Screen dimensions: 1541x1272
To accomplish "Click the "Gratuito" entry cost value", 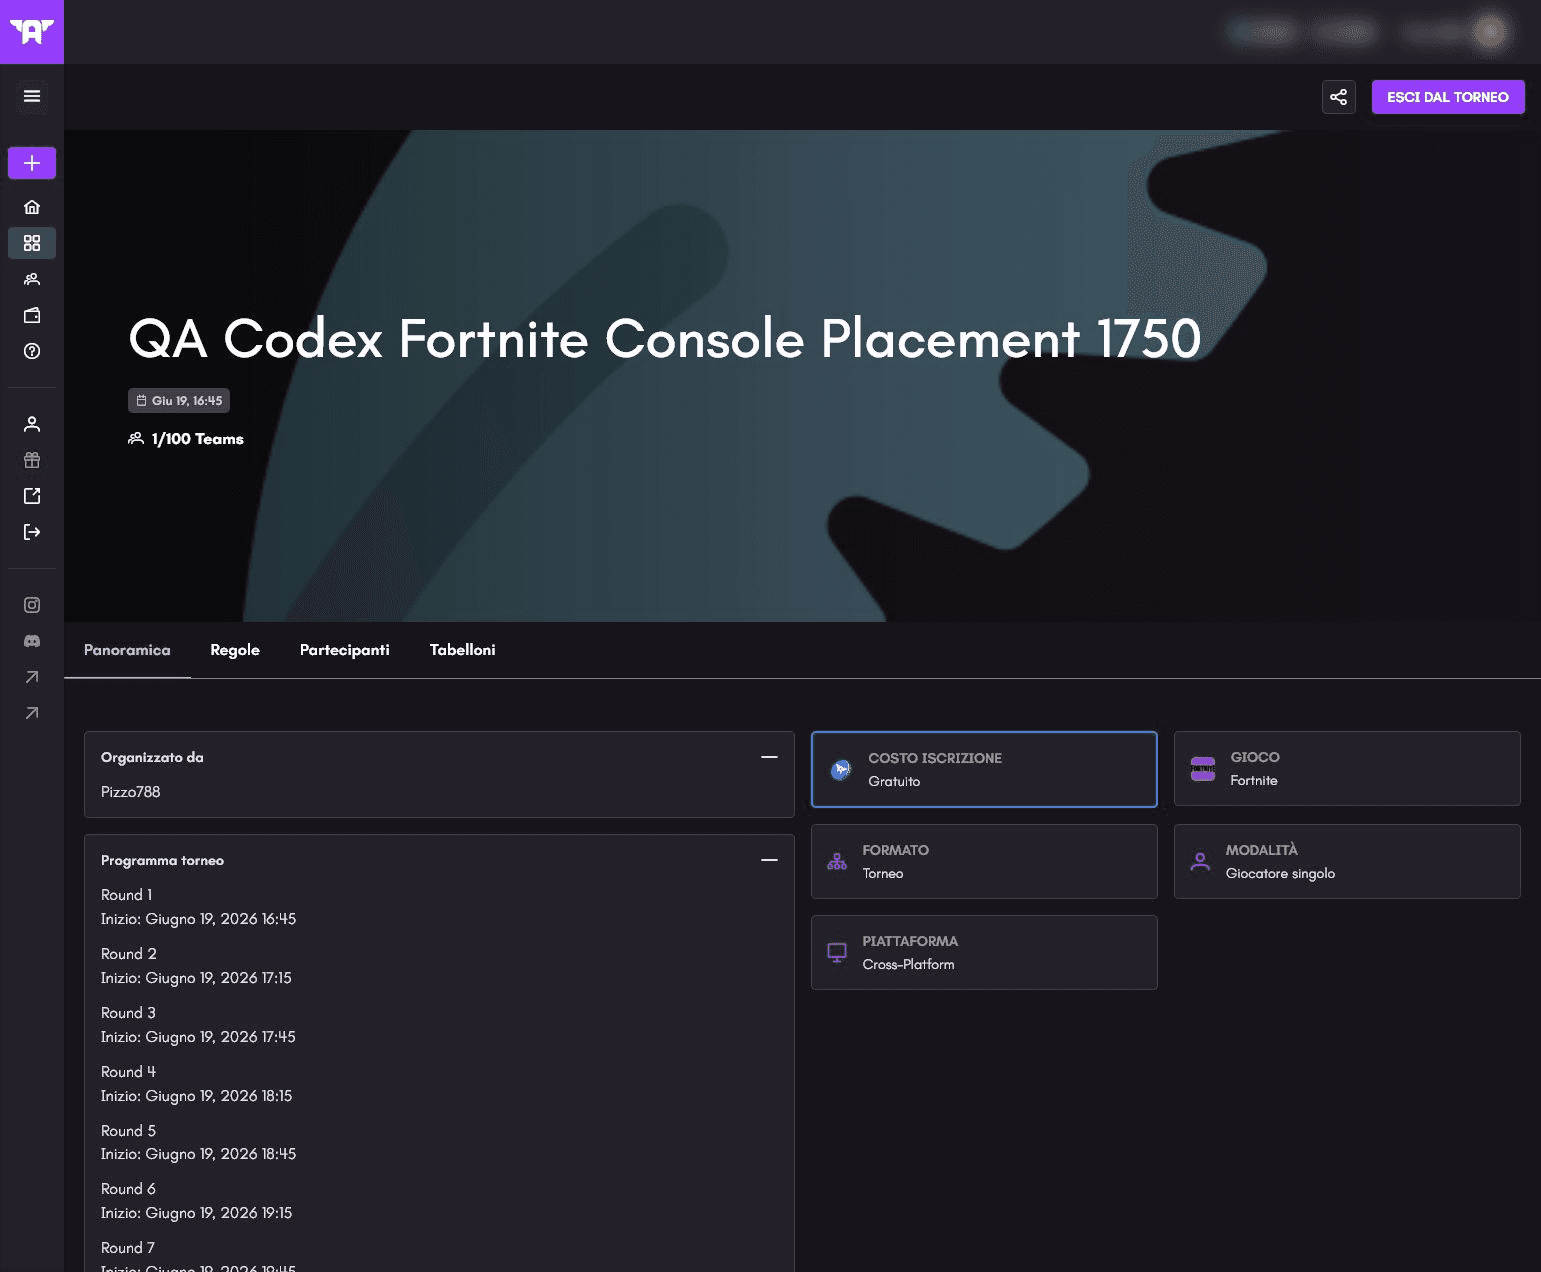I will [x=894, y=782].
